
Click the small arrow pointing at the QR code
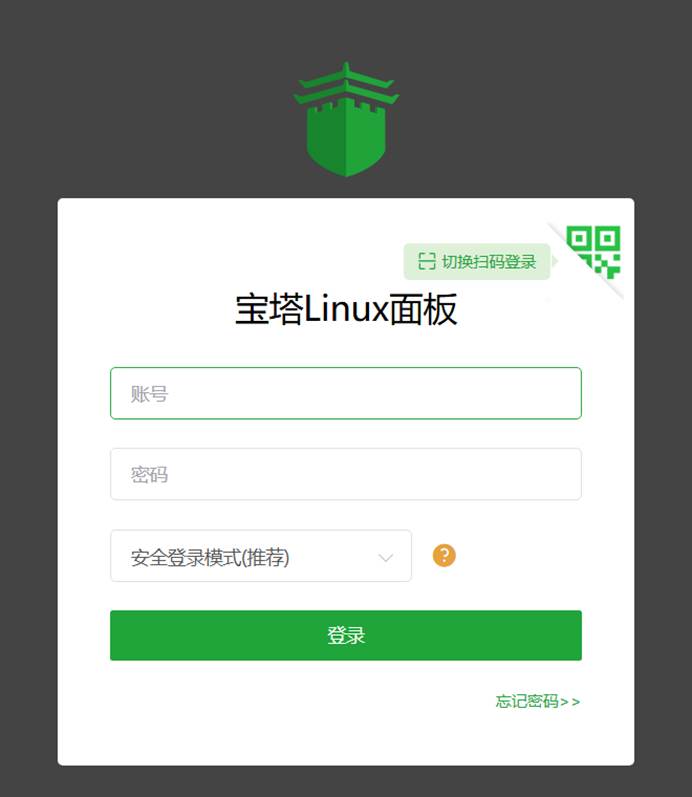point(554,261)
